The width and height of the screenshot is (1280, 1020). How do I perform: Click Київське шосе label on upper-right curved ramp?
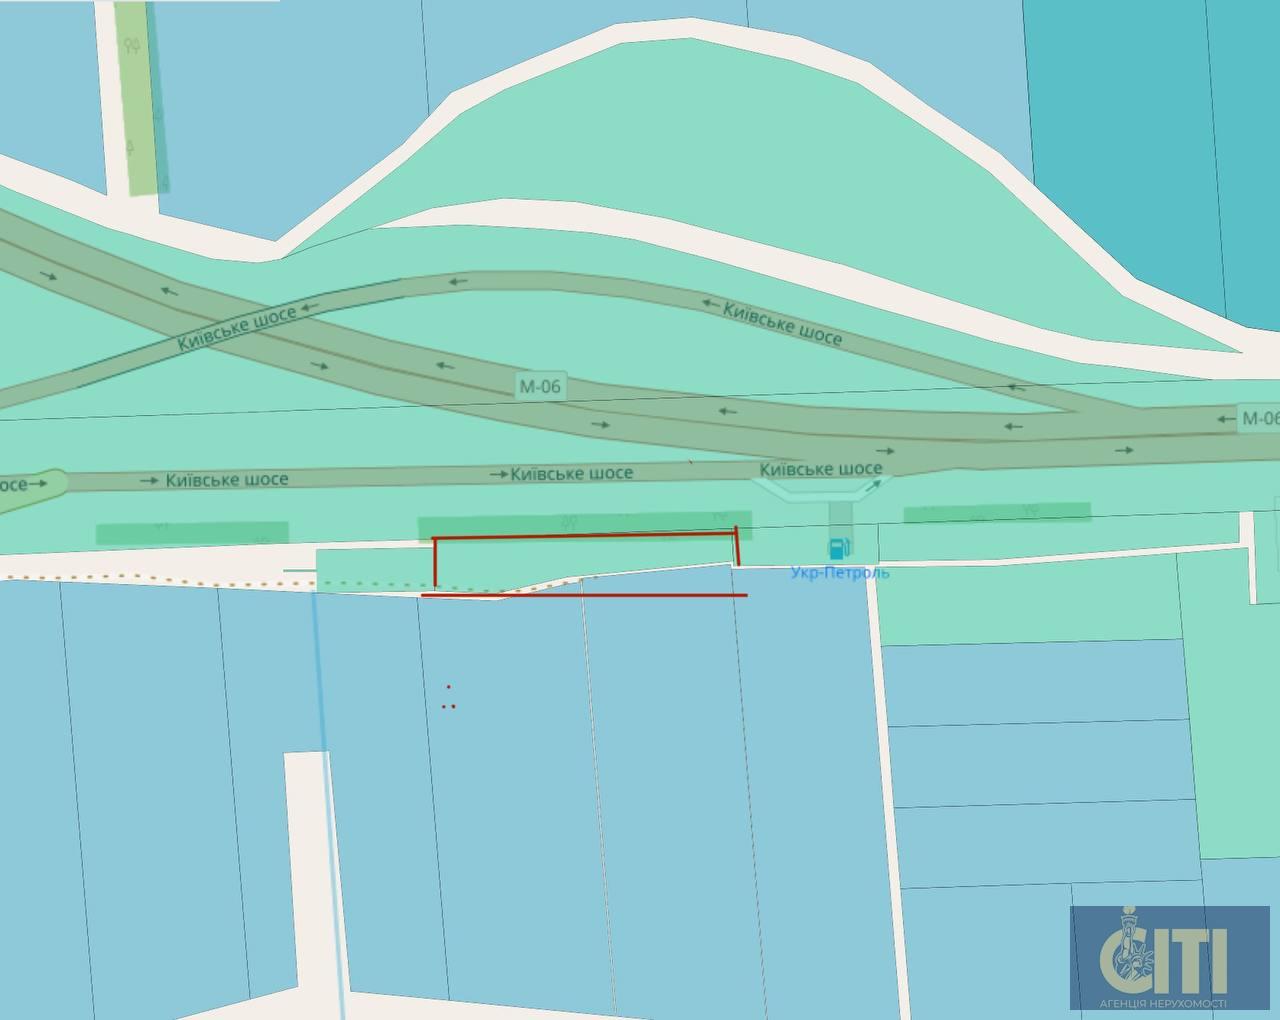coord(782,322)
